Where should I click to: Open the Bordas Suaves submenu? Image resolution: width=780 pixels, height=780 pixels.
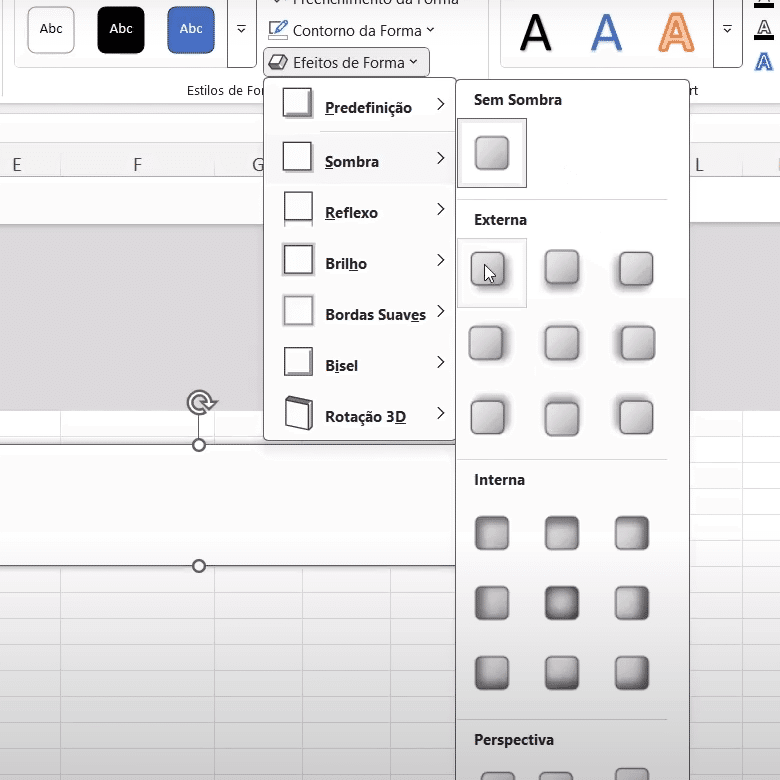pos(360,312)
